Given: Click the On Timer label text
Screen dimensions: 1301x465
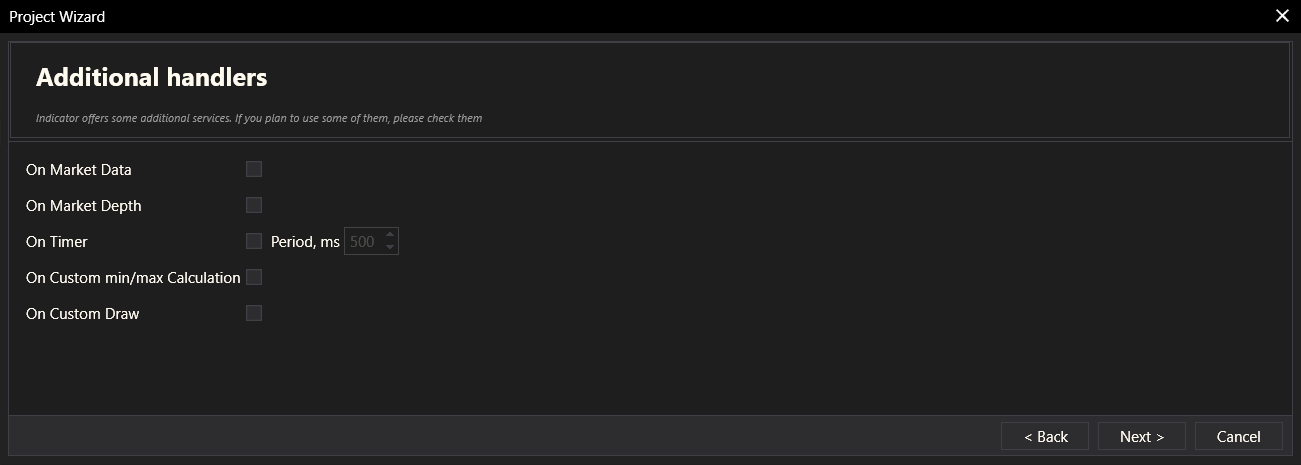Looking at the screenshot, I should click(57, 242).
